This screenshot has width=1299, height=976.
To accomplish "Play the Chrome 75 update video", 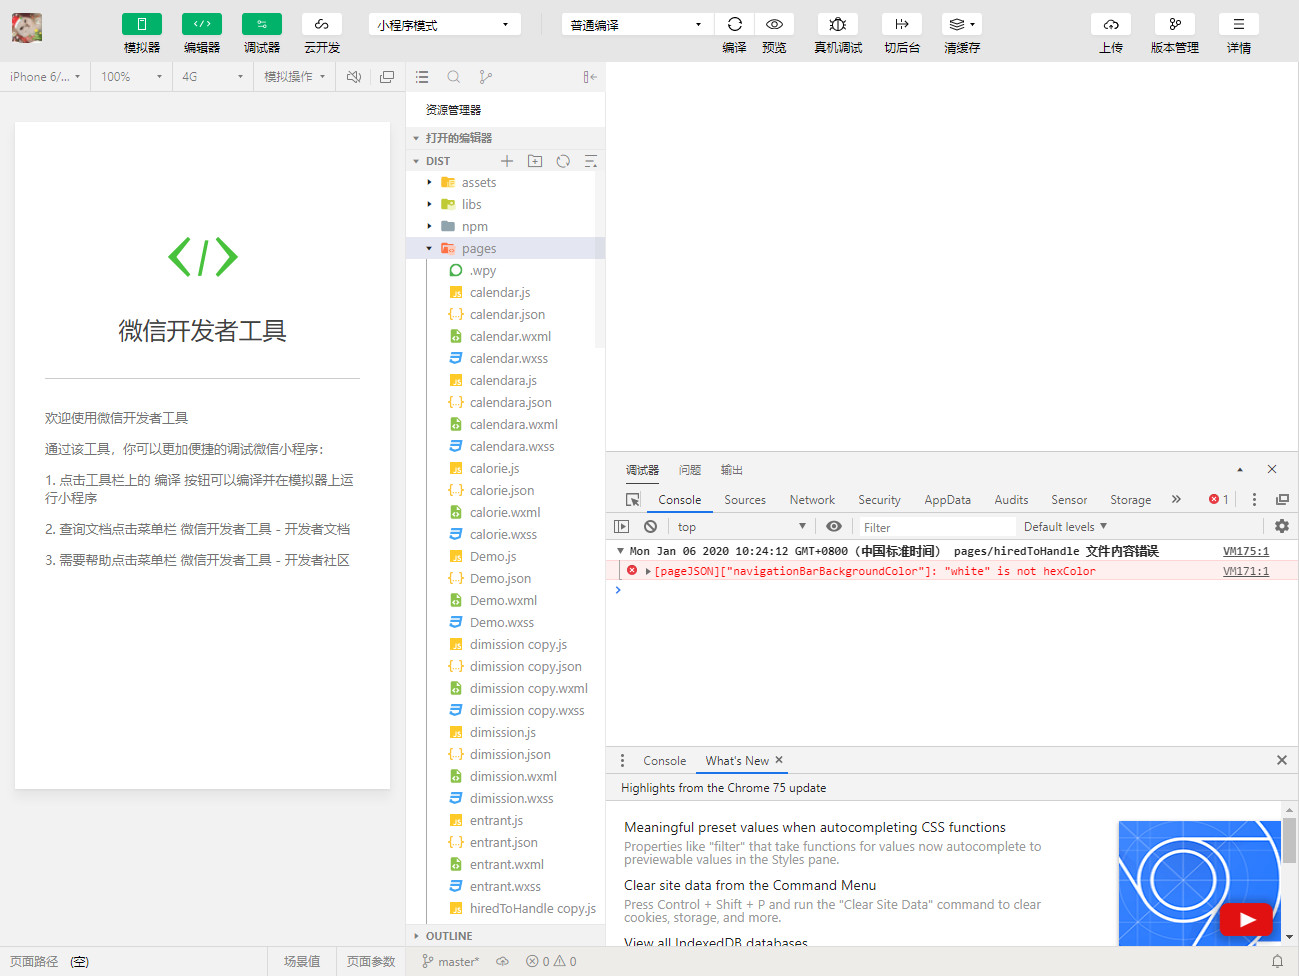I will (x=1247, y=920).
